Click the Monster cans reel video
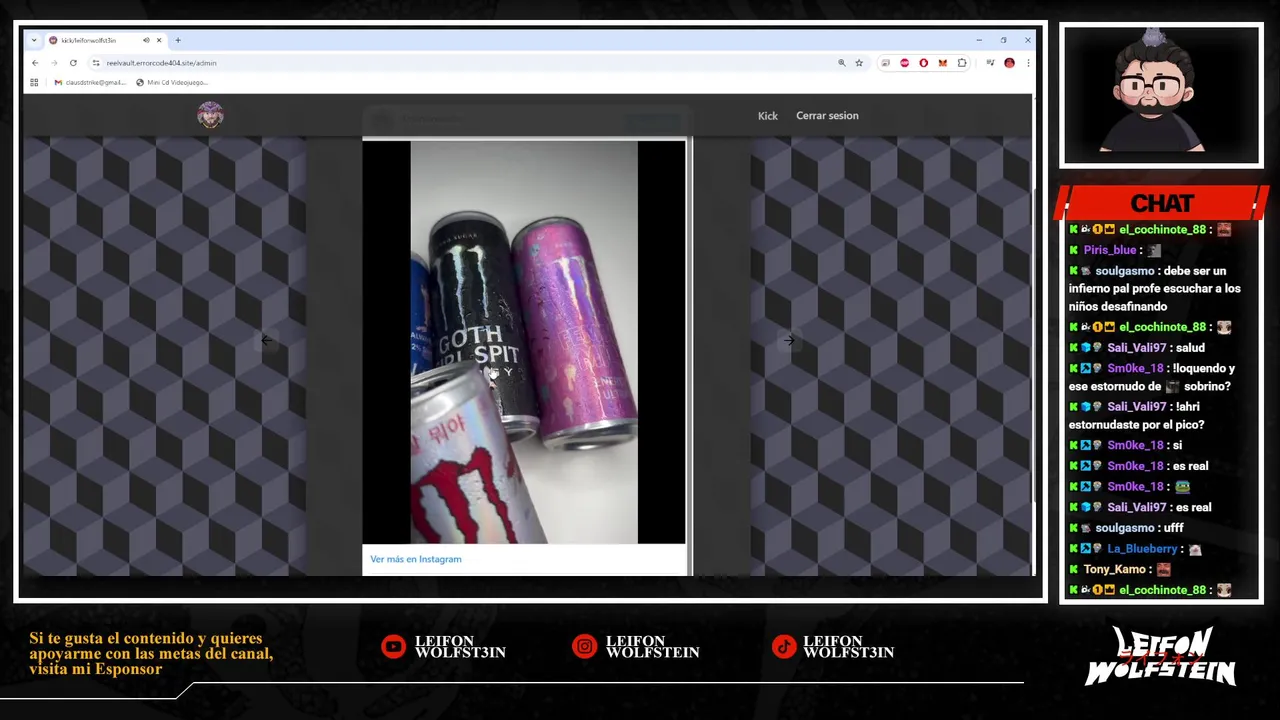 tap(524, 342)
